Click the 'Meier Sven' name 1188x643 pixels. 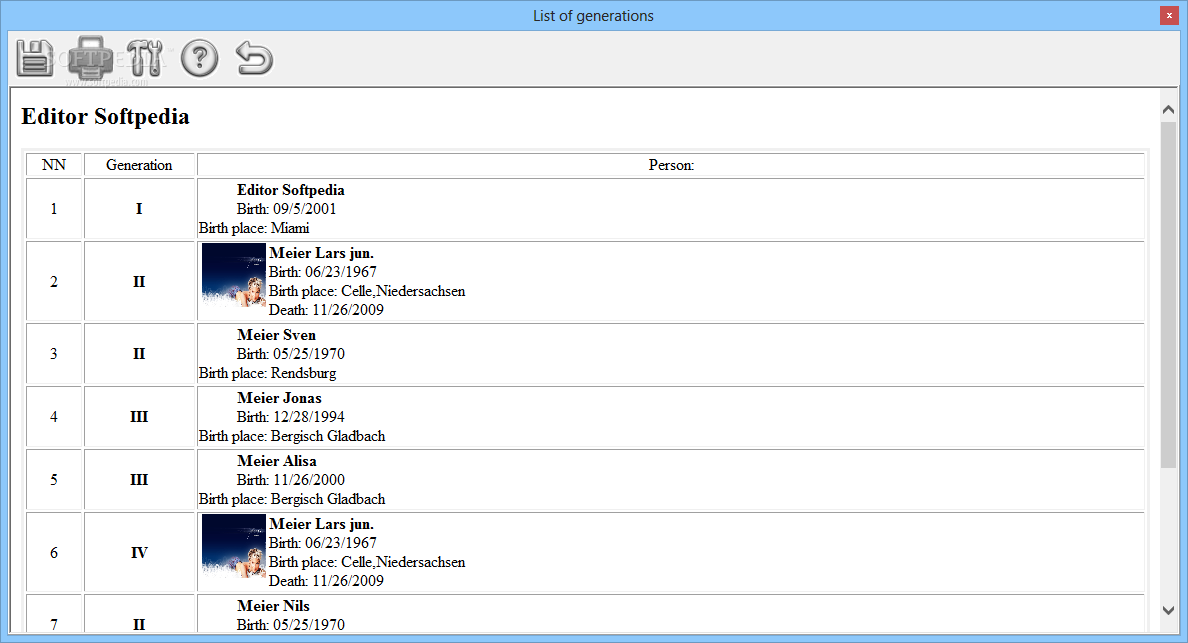277,335
